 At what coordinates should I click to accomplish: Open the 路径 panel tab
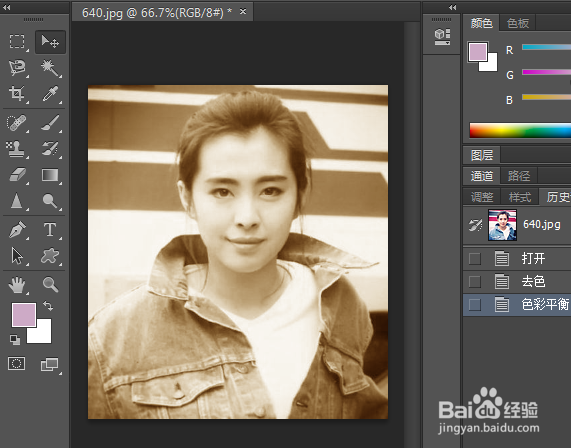[x=519, y=176]
